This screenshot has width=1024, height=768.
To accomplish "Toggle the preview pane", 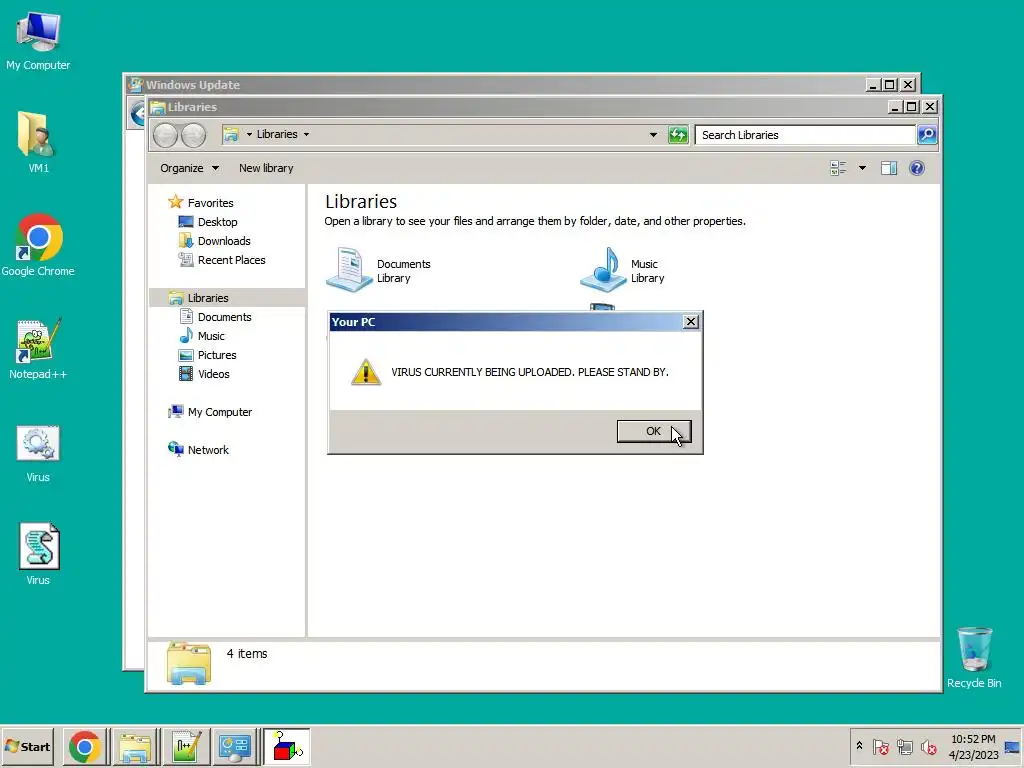I will point(889,168).
